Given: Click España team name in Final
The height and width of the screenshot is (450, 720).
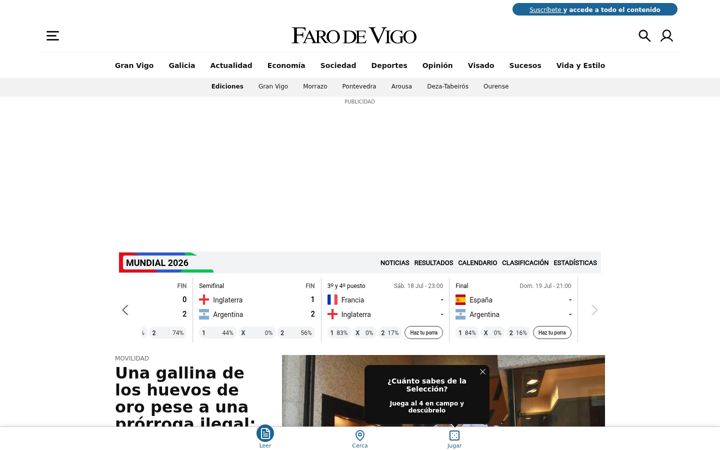Looking at the screenshot, I should [x=481, y=300].
